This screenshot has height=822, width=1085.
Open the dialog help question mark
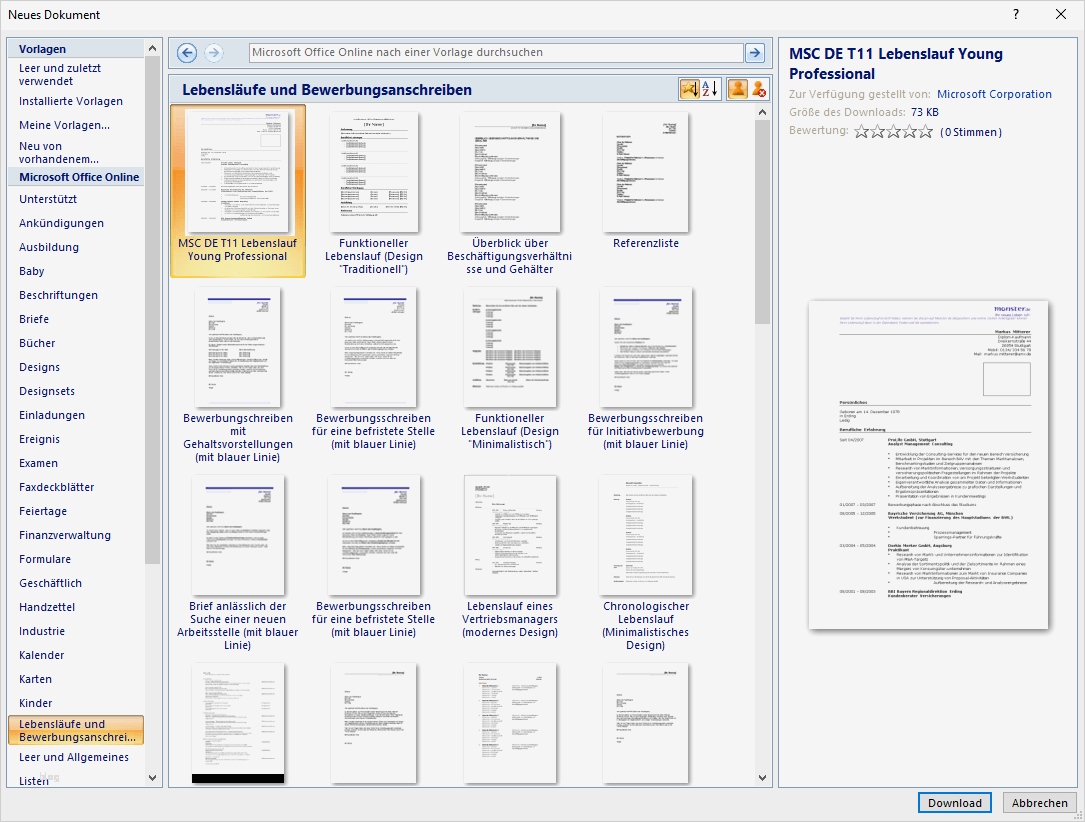click(1014, 14)
